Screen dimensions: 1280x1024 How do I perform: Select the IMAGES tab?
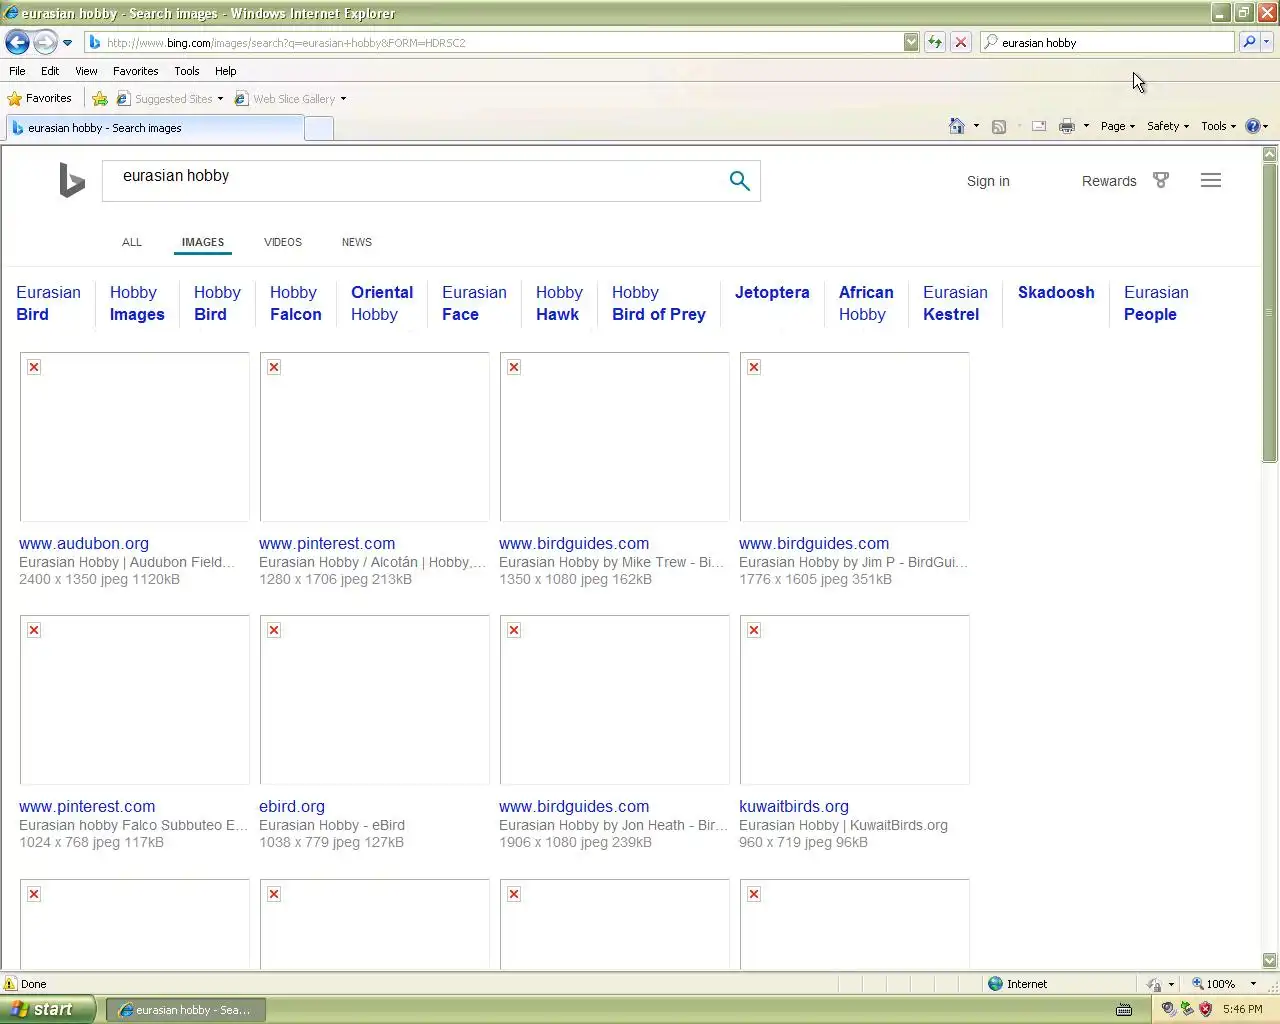pyautogui.click(x=203, y=242)
